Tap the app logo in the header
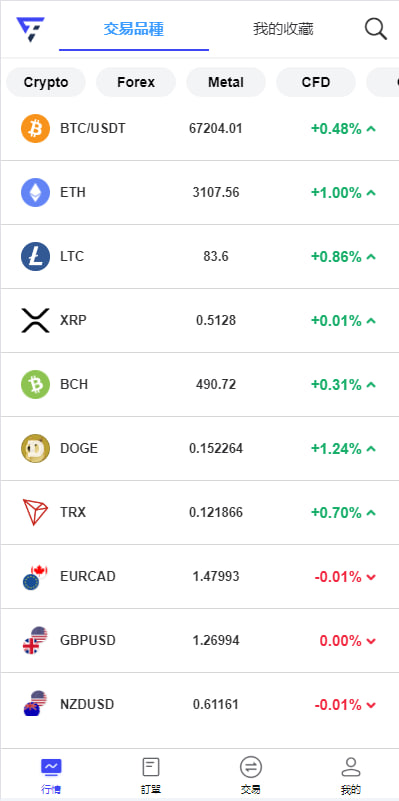Screen dimensions: 399x801 click(30, 29)
